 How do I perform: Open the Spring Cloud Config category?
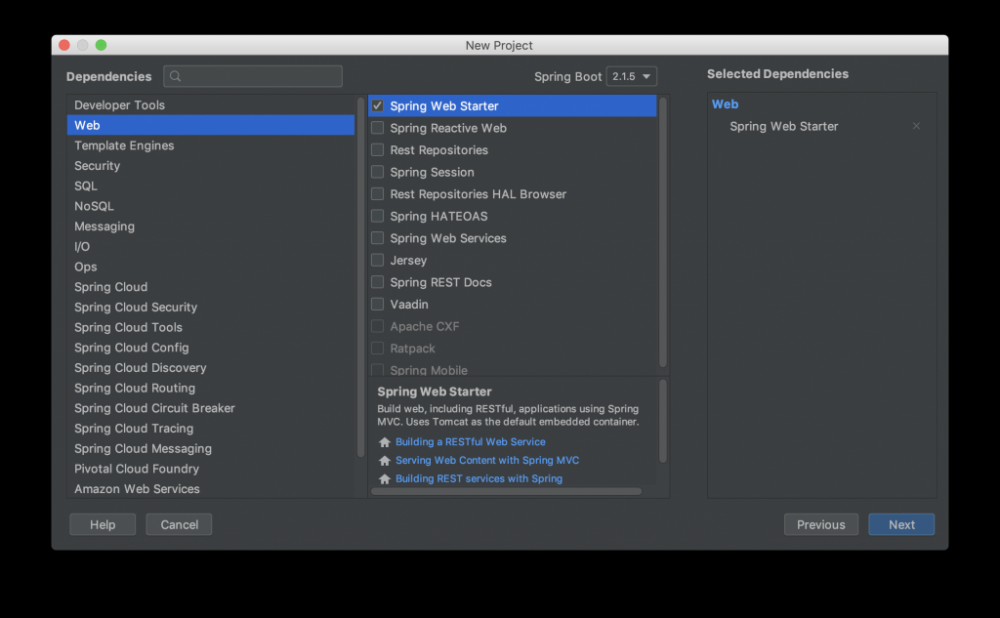pyautogui.click(x=131, y=348)
